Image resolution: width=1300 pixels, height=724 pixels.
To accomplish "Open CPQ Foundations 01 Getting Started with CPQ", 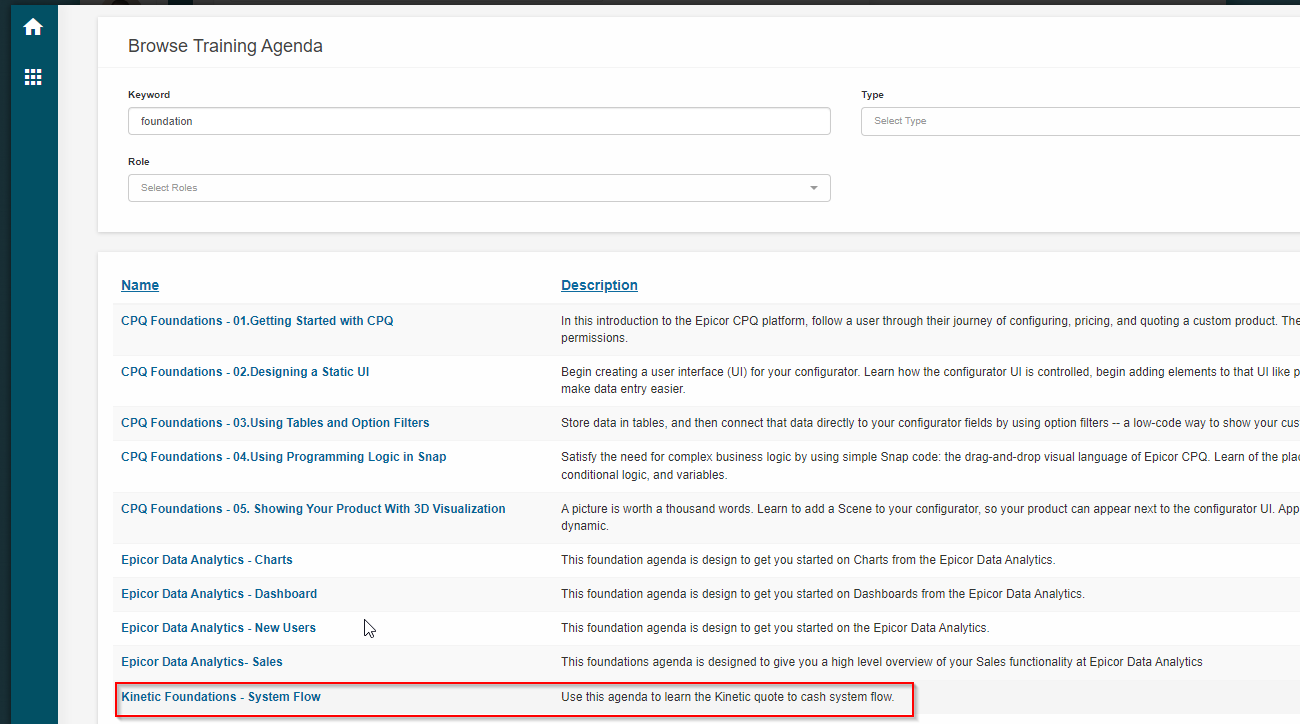I will pyautogui.click(x=257, y=321).
